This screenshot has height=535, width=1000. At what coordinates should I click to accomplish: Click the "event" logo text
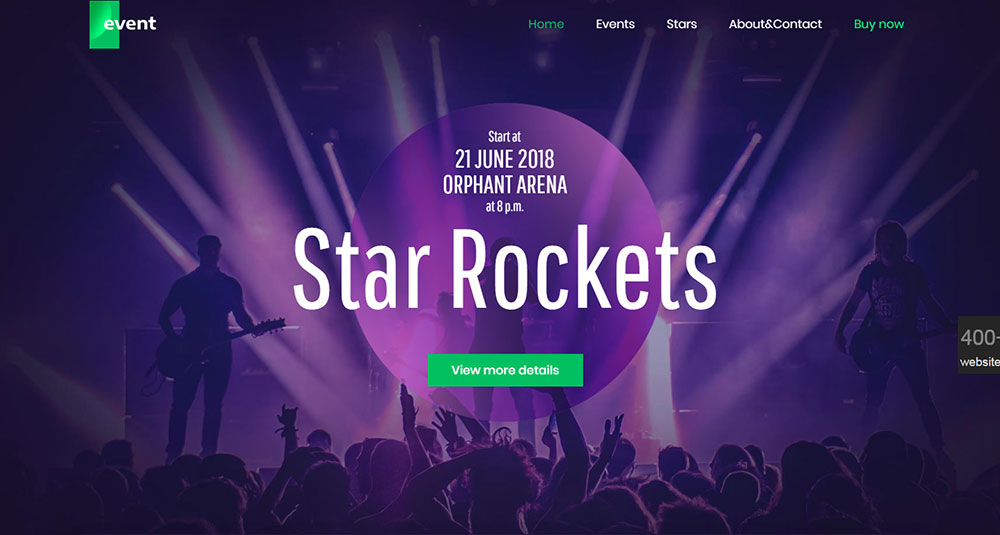point(130,24)
